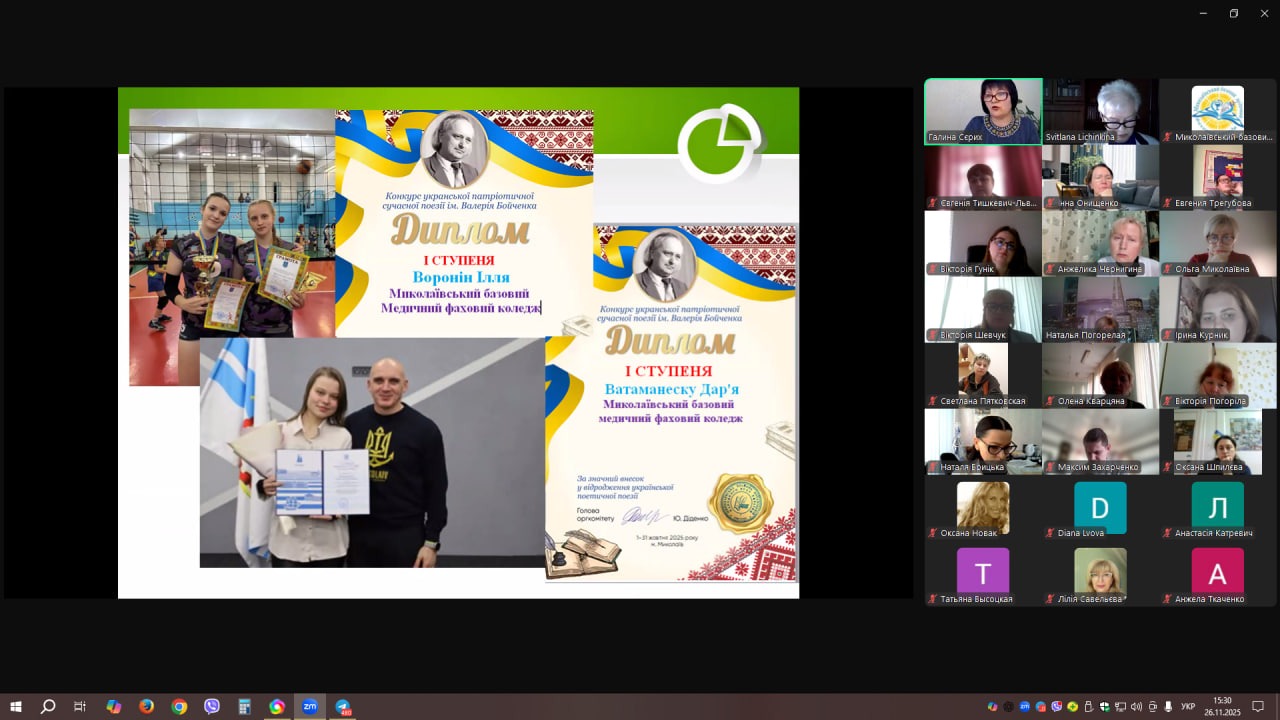Click Diana Lvova's avatar tile

(x=1100, y=508)
